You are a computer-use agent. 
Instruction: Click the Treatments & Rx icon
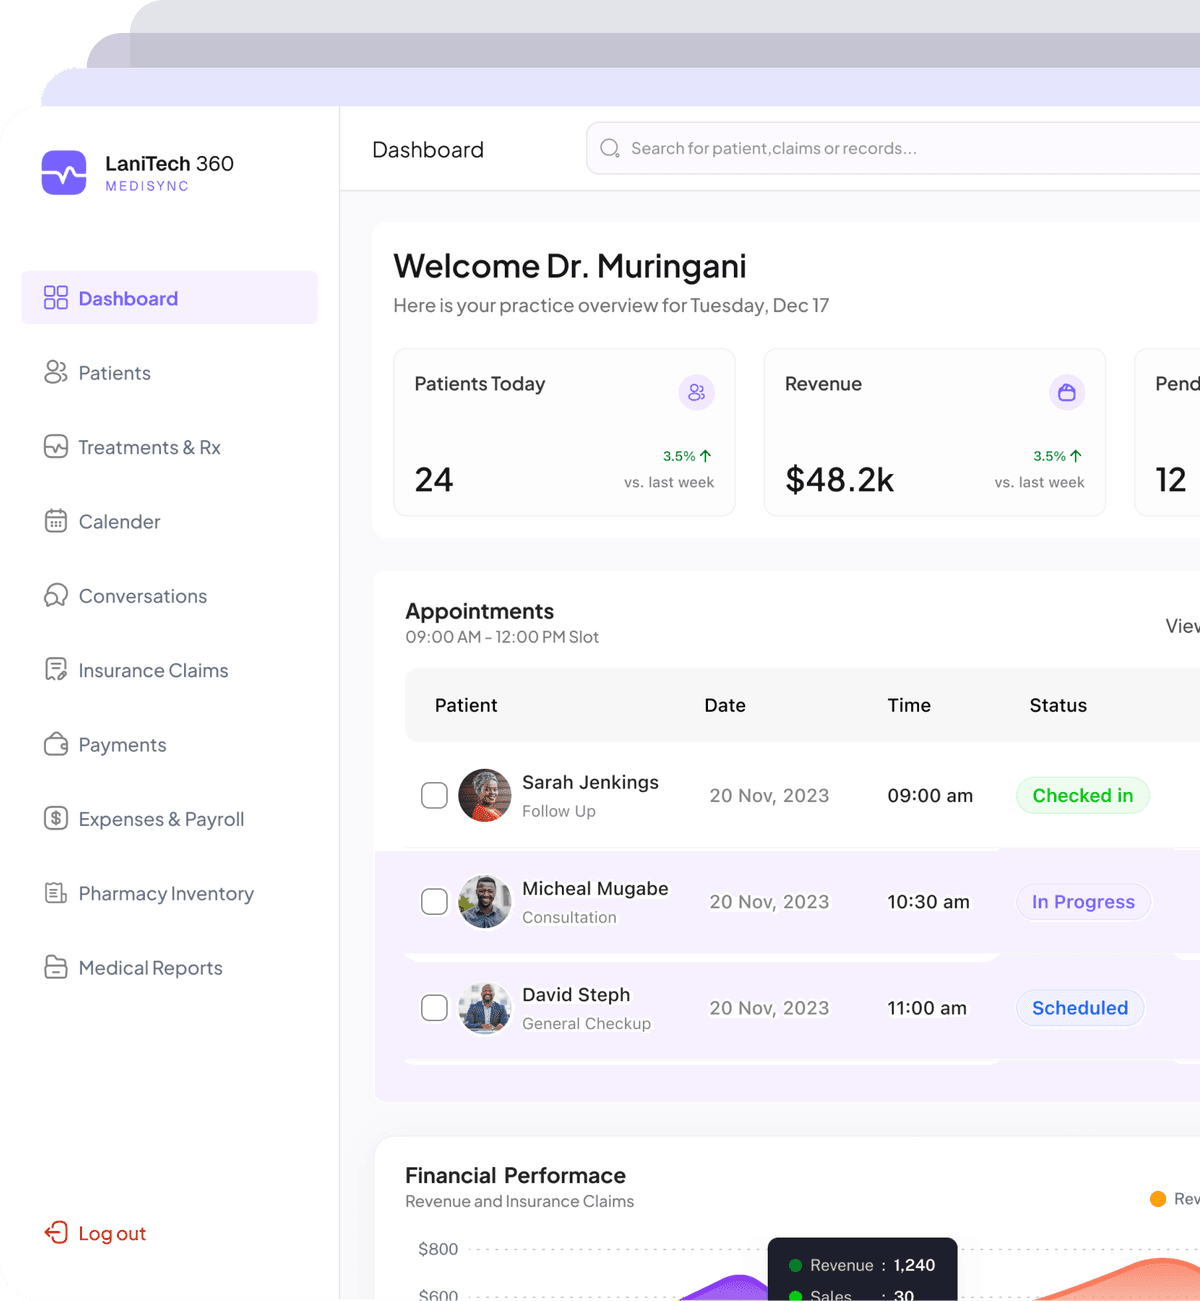(x=56, y=447)
